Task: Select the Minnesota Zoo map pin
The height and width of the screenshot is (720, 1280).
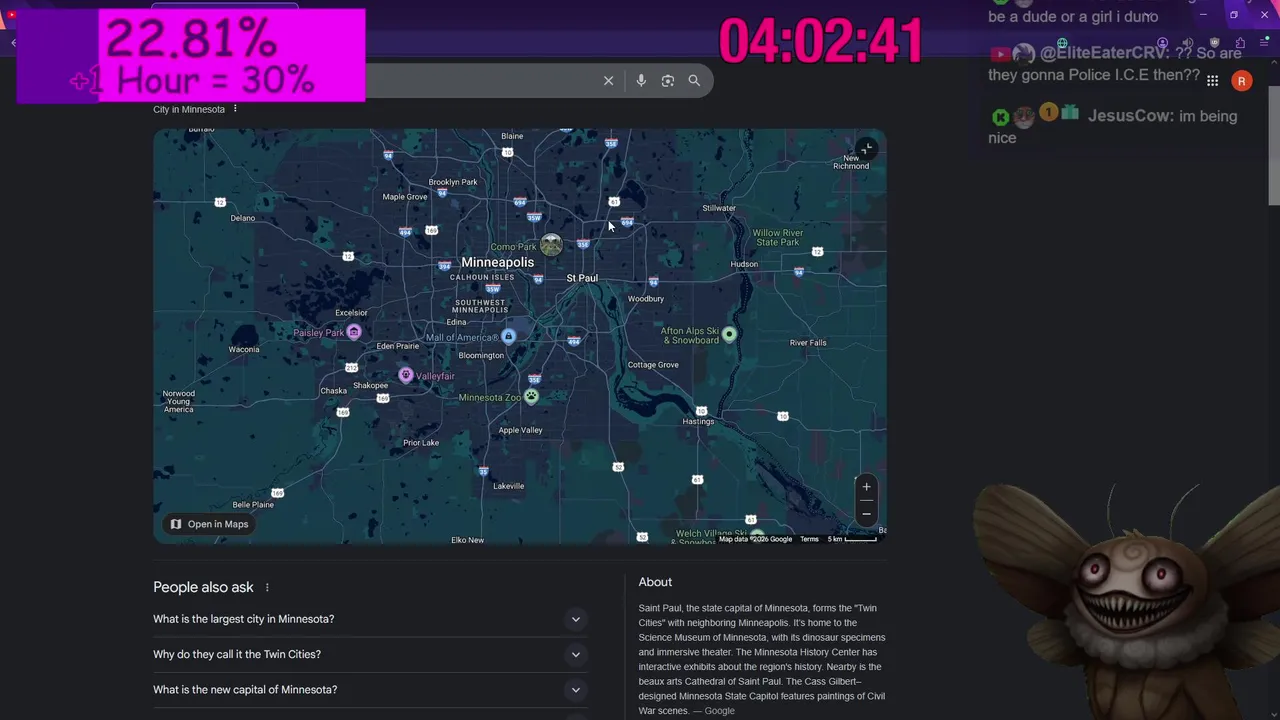Action: [x=531, y=396]
